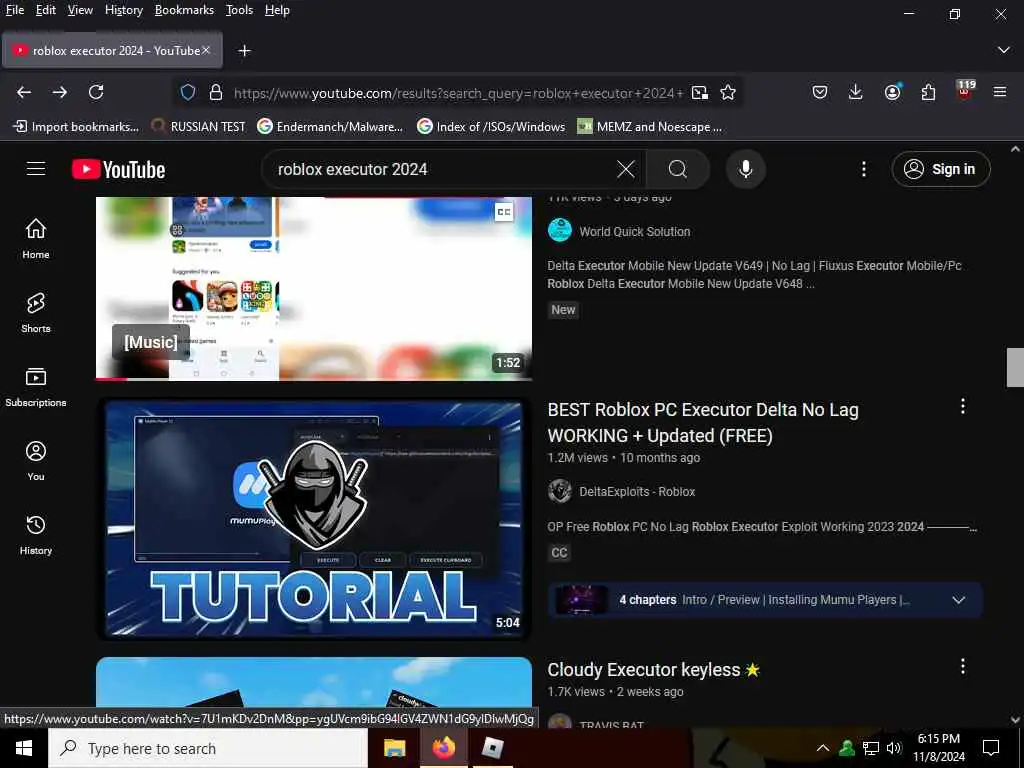
Task: Open History in the sidebar
Action: [36, 534]
